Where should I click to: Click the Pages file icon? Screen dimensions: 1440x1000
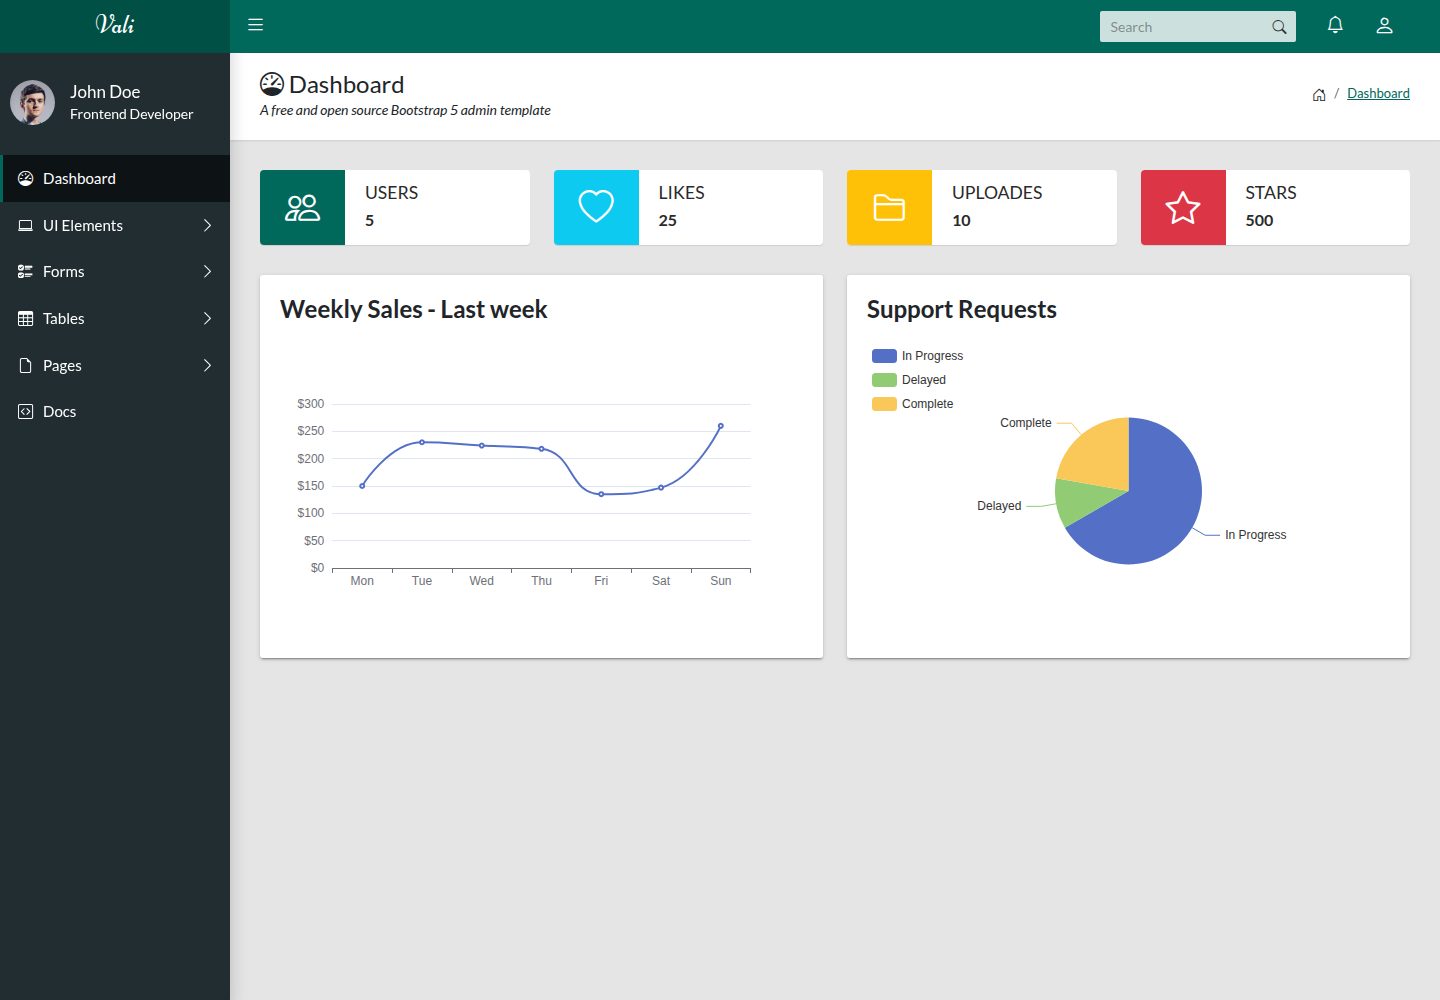click(x=26, y=365)
